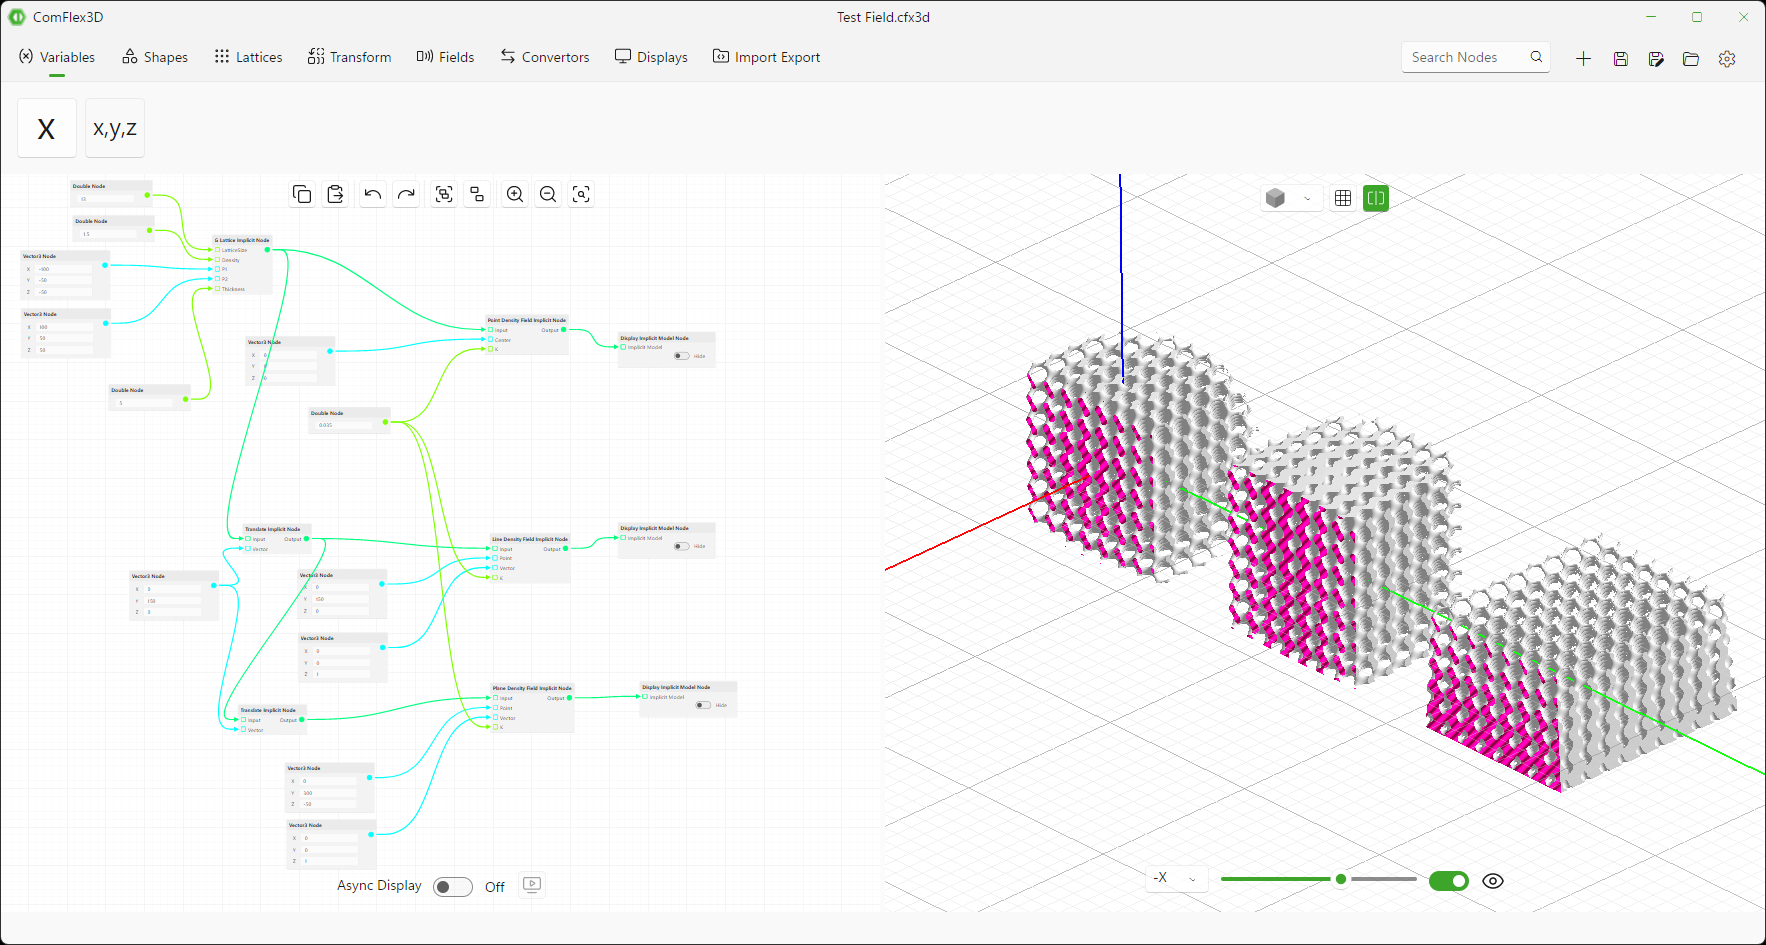Toggle the grid view icon in 3D viewport
This screenshot has width=1766, height=945.
click(x=1343, y=198)
